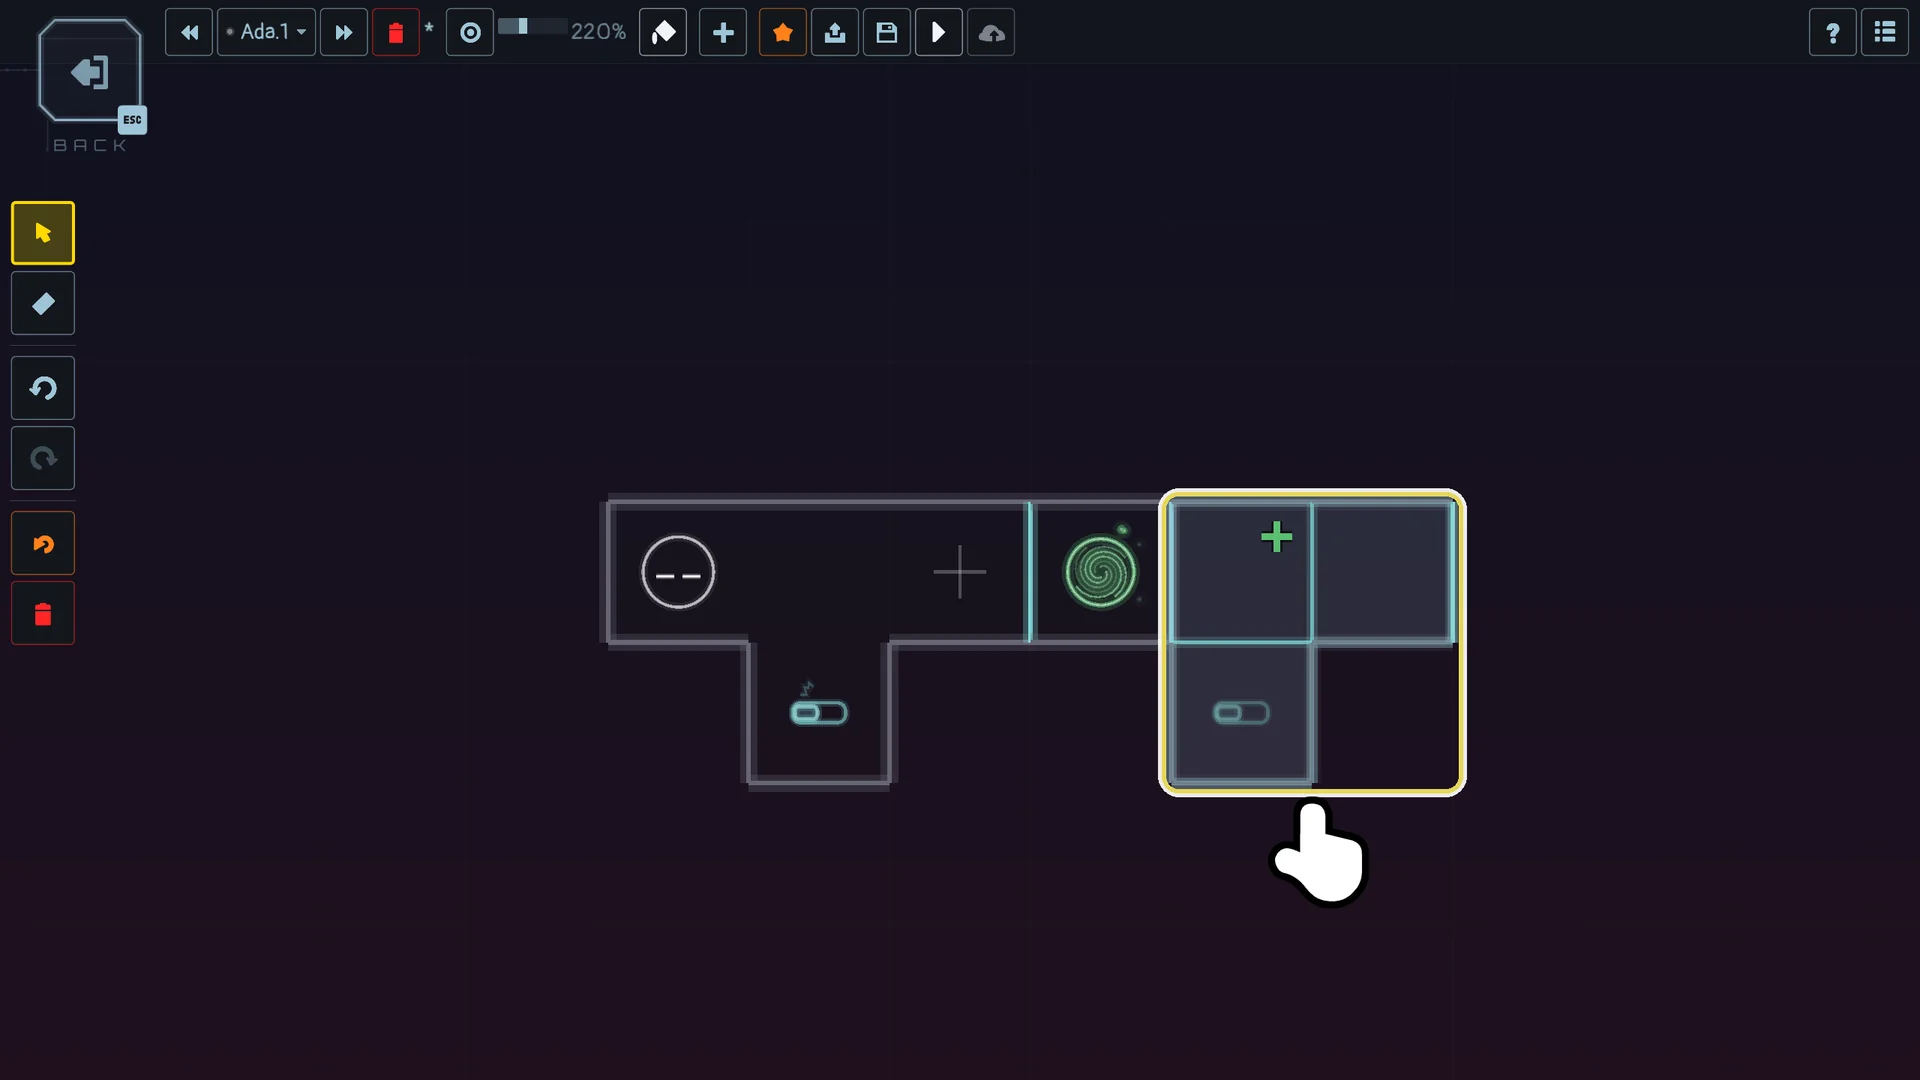Go to the previous level

pos(189,33)
